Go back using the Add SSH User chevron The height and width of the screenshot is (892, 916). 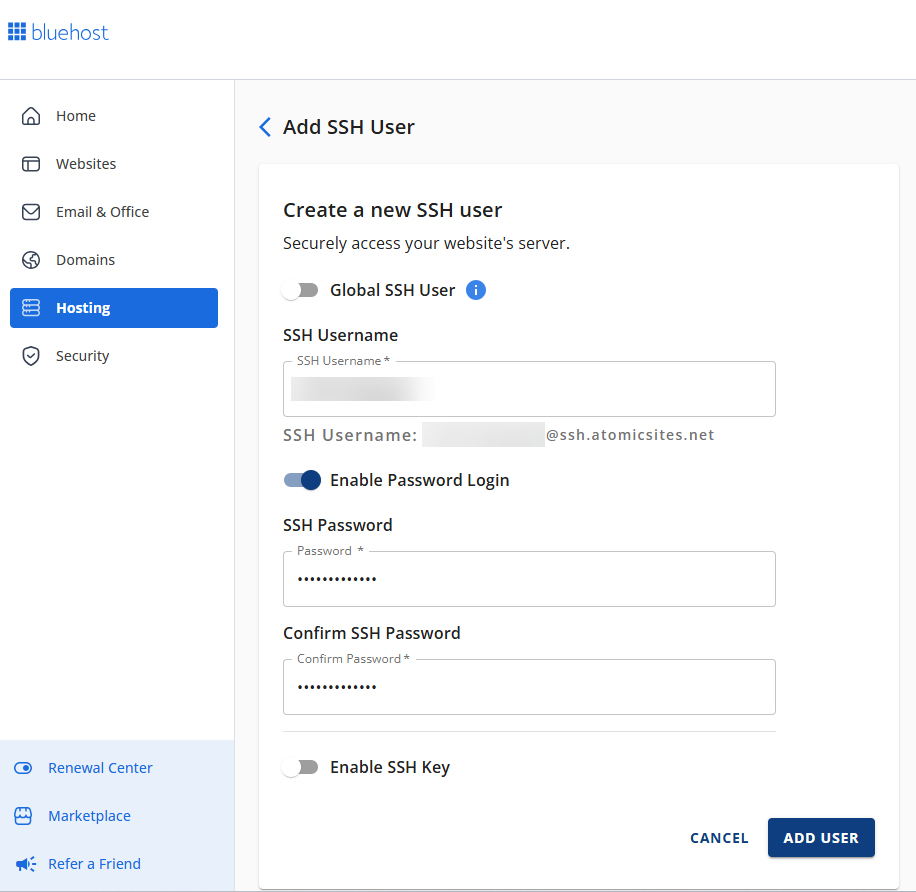[x=265, y=127]
